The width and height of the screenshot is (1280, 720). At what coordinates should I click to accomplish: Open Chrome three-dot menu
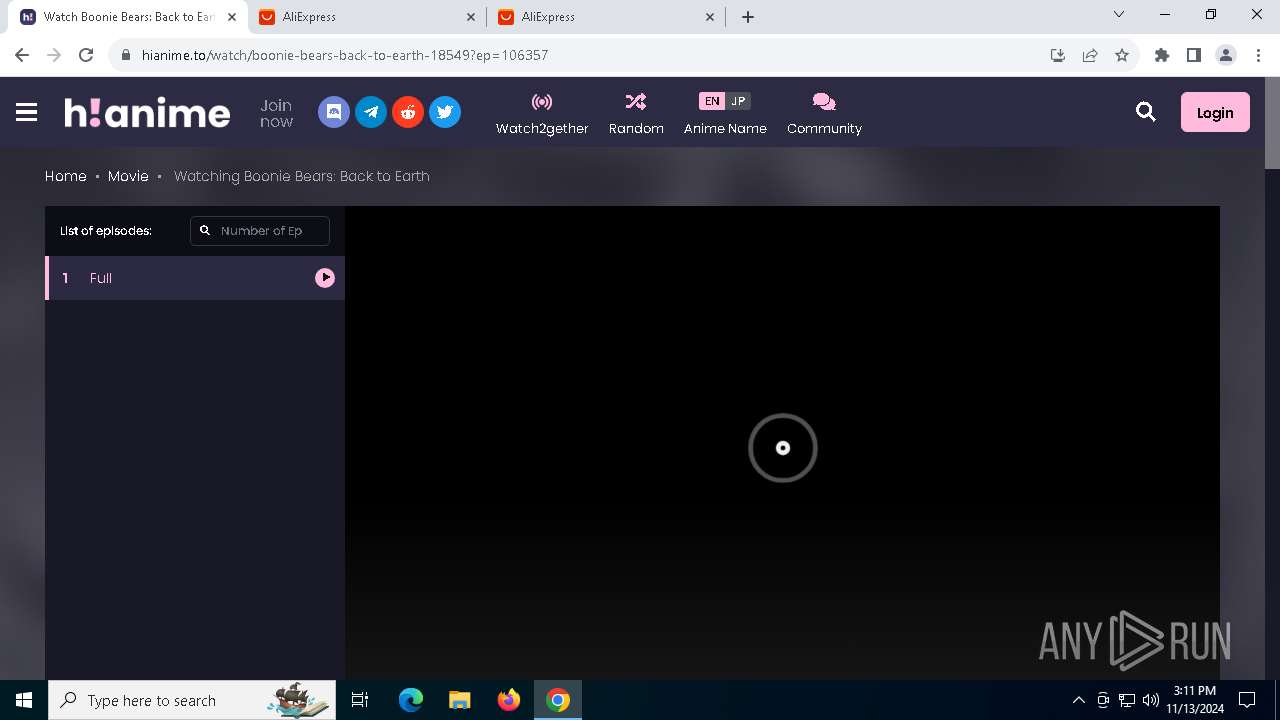1258,55
